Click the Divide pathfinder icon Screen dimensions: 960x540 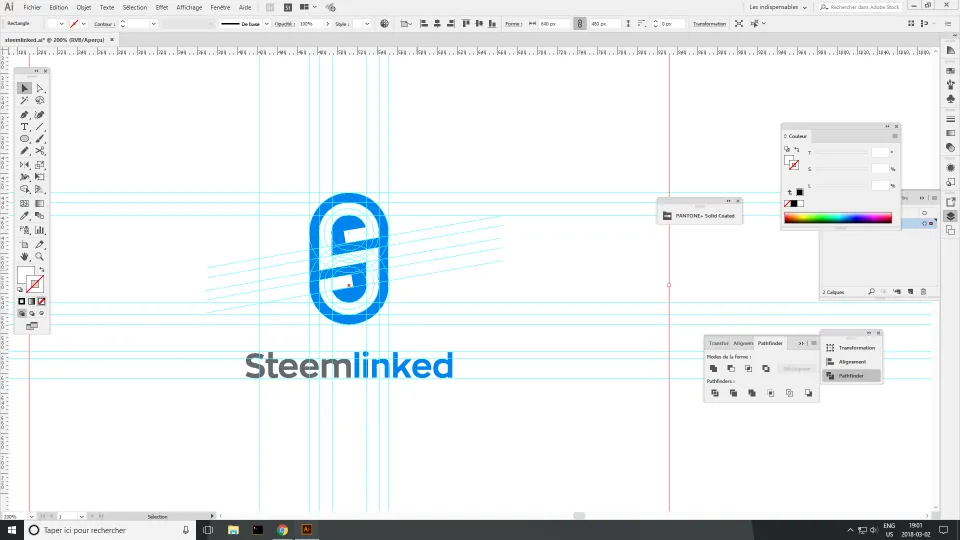click(714, 393)
